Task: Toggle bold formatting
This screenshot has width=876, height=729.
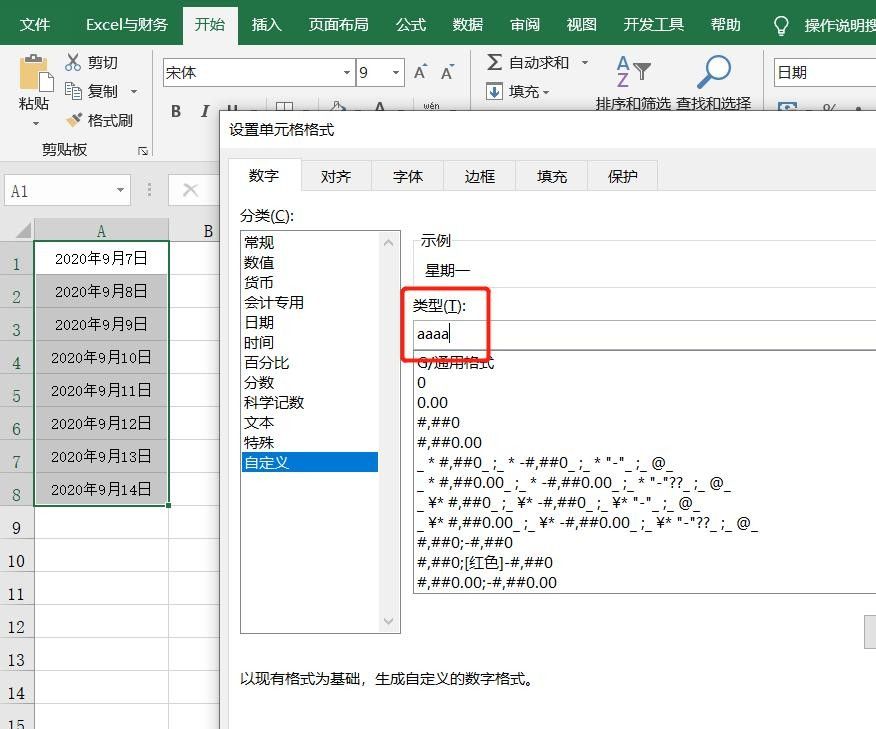Action: pos(175,112)
